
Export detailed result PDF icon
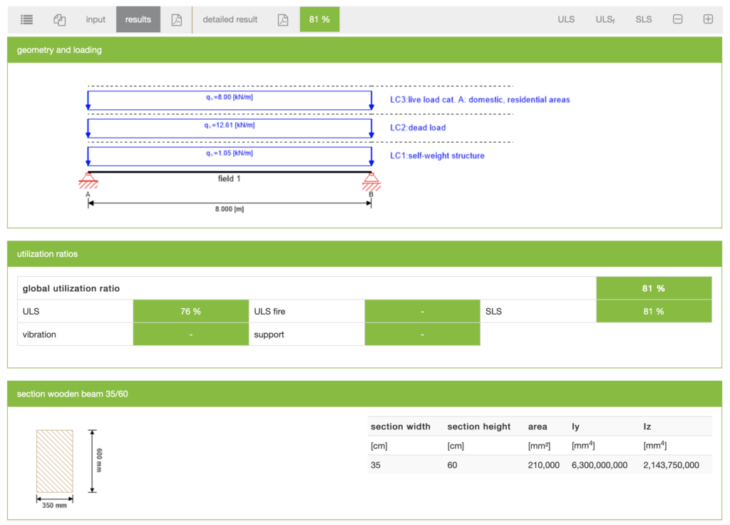pyautogui.click(x=283, y=19)
